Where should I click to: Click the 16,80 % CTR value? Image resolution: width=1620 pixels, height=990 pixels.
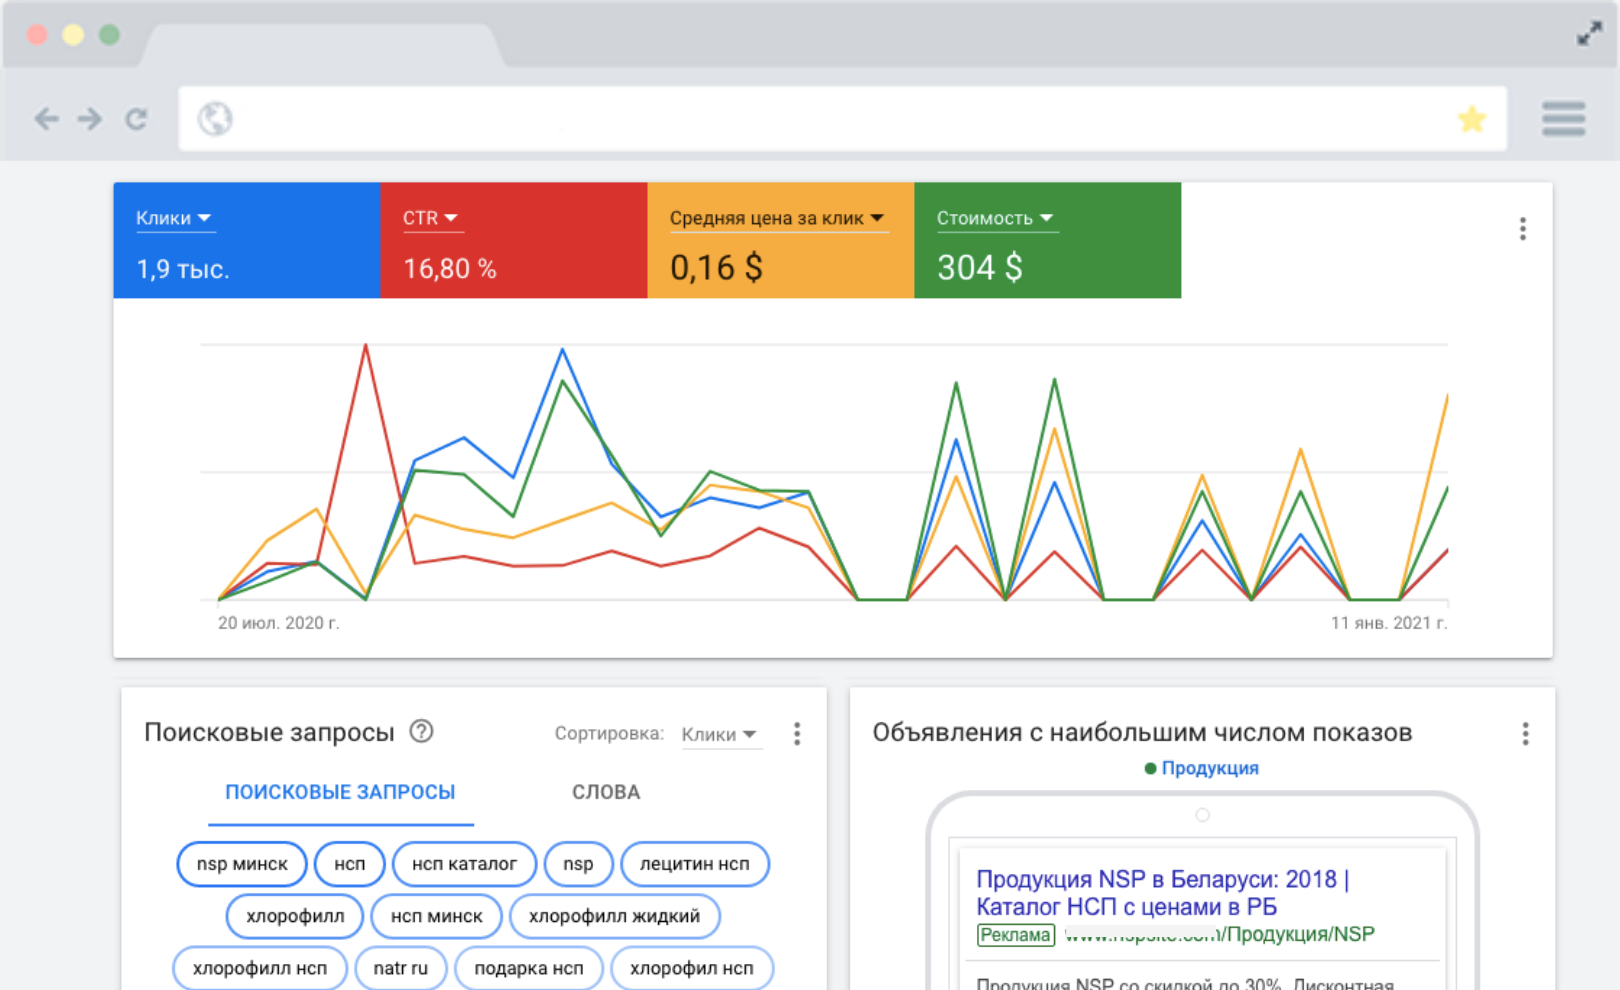[450, 268]
